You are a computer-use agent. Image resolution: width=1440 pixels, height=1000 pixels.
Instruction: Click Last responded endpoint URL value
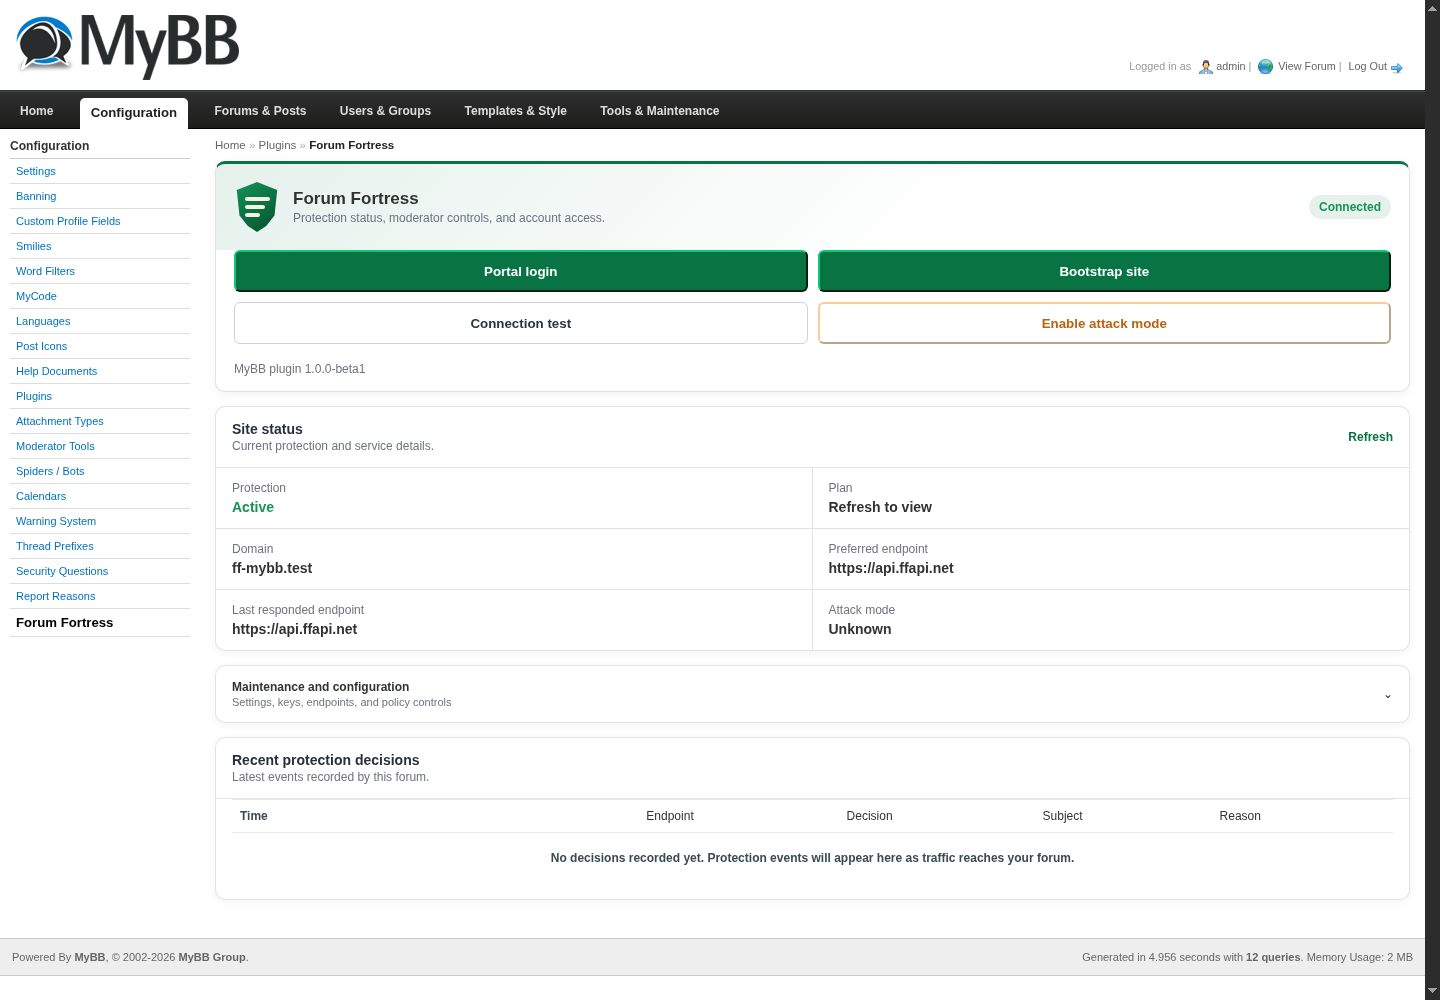click(295, 629)
